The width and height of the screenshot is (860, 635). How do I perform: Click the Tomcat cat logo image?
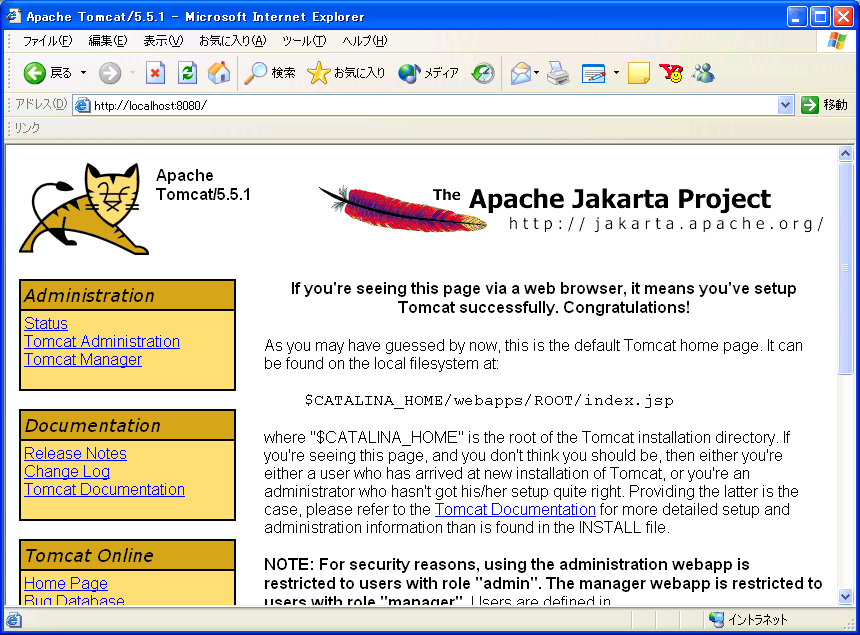pyautogui.click(x=83, y=208)
